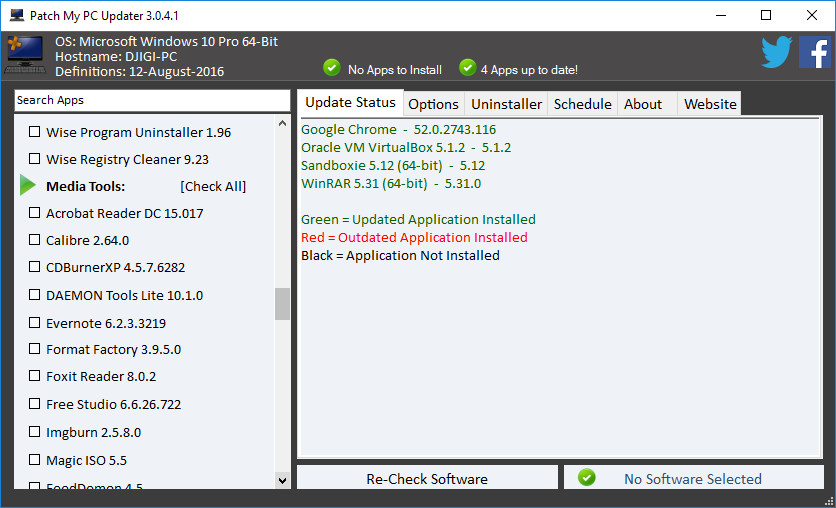Check Wise Program Uninstaller 1.96
The height and width of the screenshot is (508, 836).
35,131
